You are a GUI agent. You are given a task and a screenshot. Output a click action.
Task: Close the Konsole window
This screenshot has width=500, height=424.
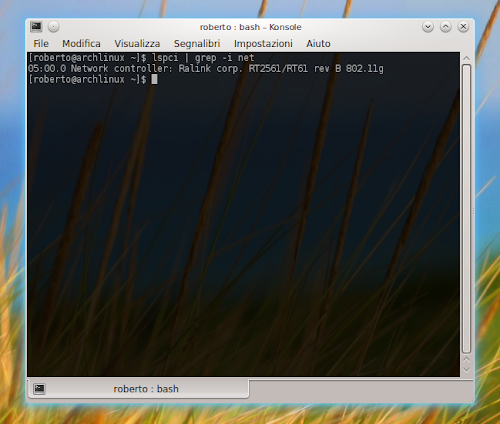pyautogui.click(x=463, y=27)
